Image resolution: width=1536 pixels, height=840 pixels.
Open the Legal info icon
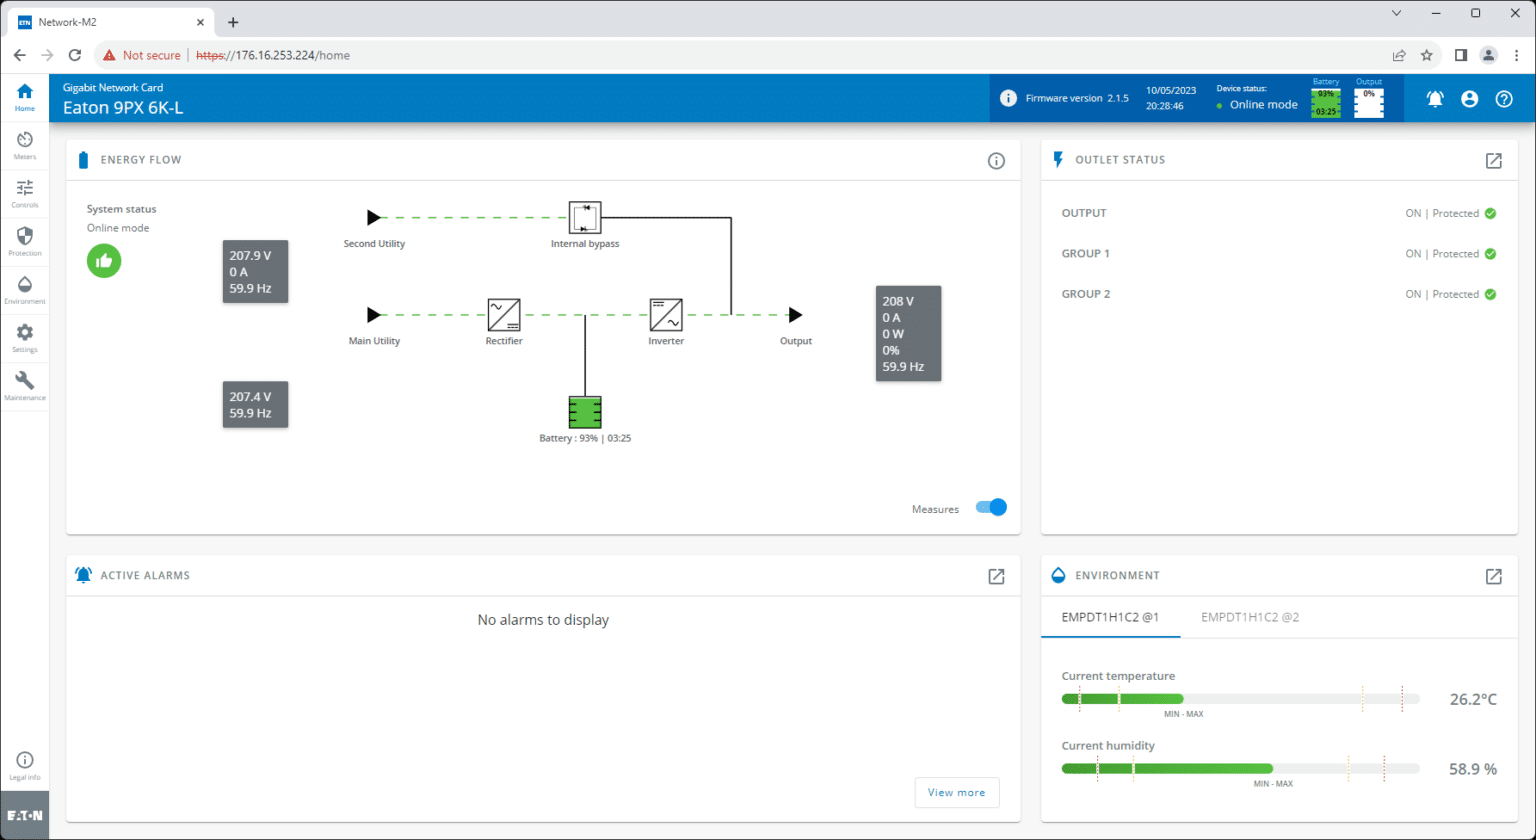24,766
